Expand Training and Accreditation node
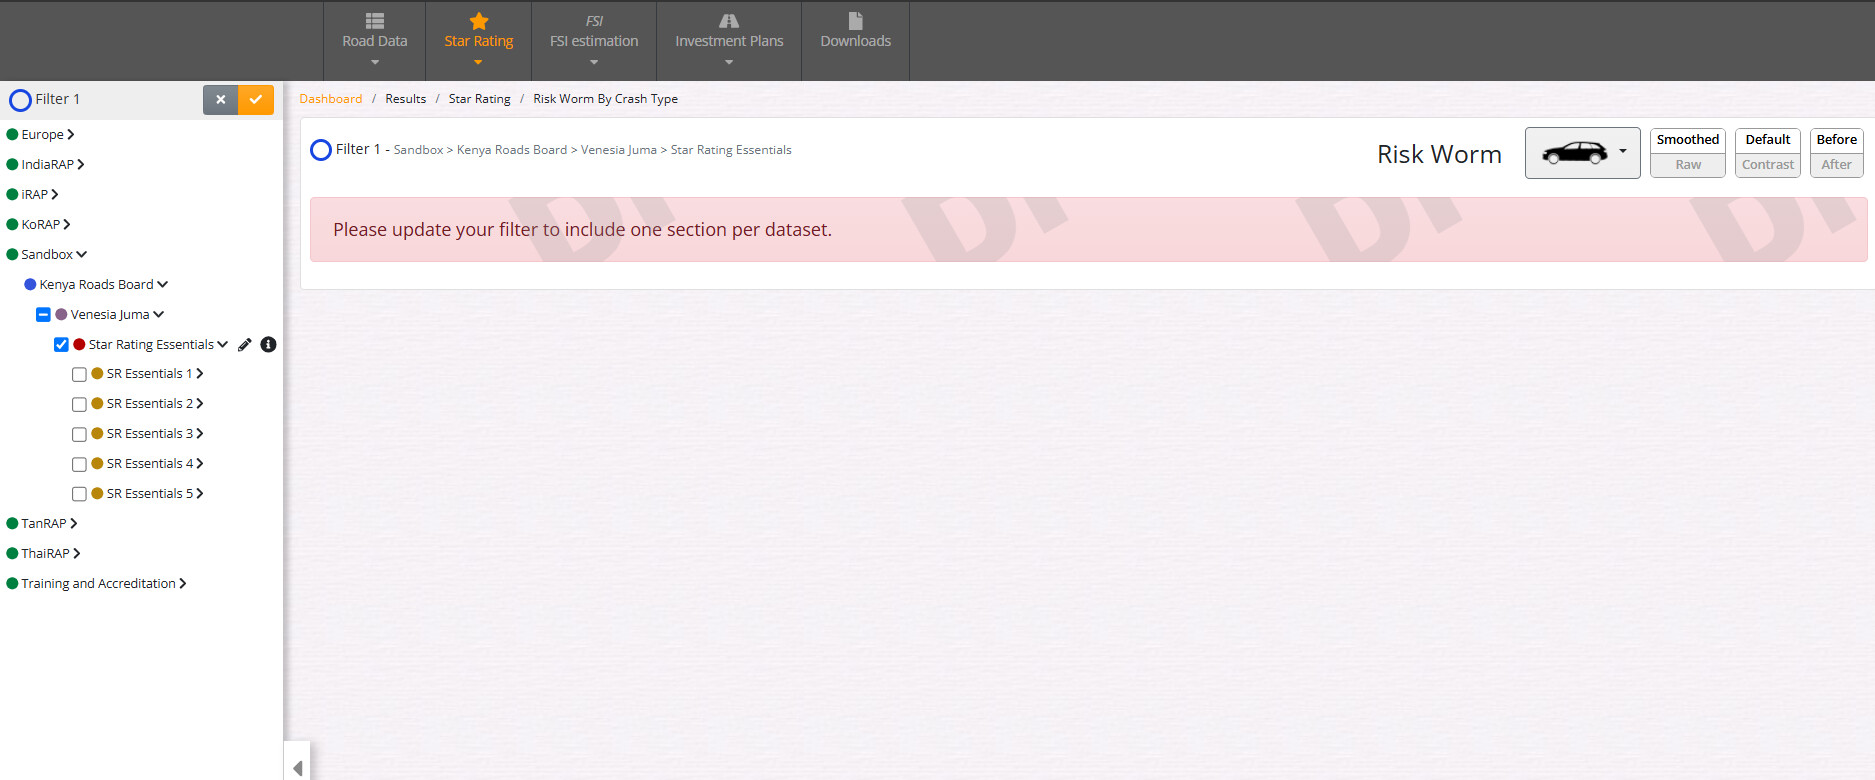Image resolution: width=1875 pixels, height=780 pixels. coord(182,583)
